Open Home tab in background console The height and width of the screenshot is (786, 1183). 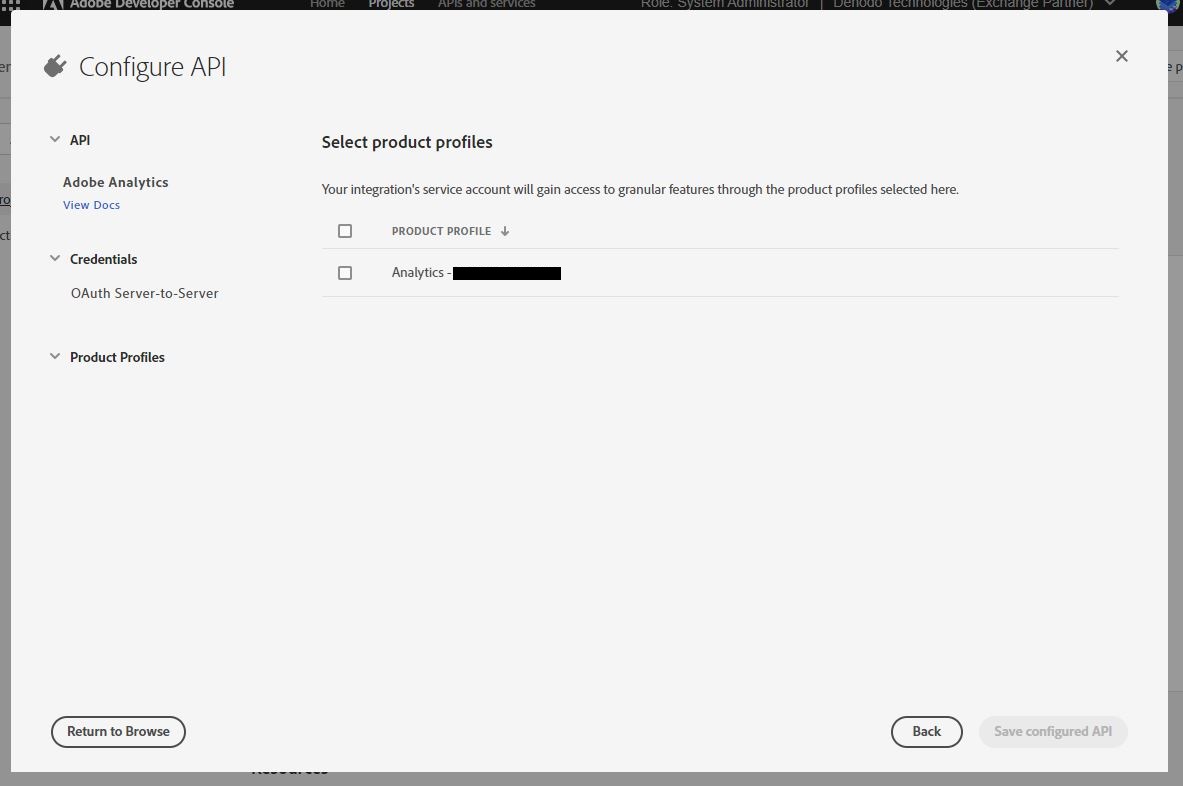pos(327,5)
